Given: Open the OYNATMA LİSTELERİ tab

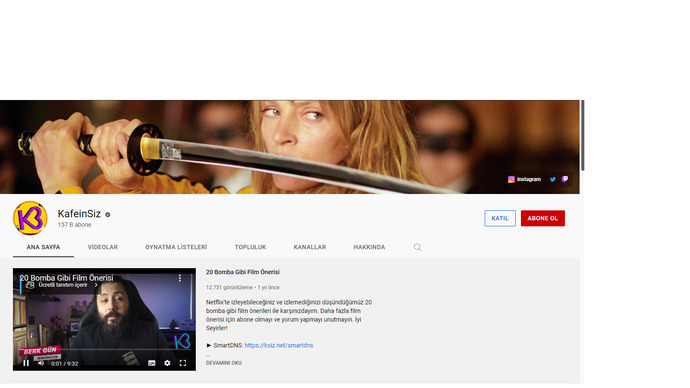Looking at the screenshot, I should 176,247.
